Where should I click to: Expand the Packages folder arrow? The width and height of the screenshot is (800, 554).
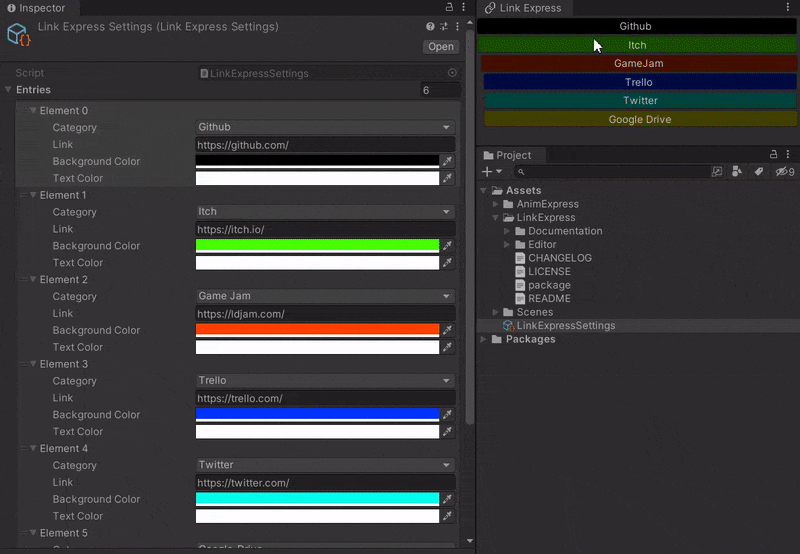point(483,339)
